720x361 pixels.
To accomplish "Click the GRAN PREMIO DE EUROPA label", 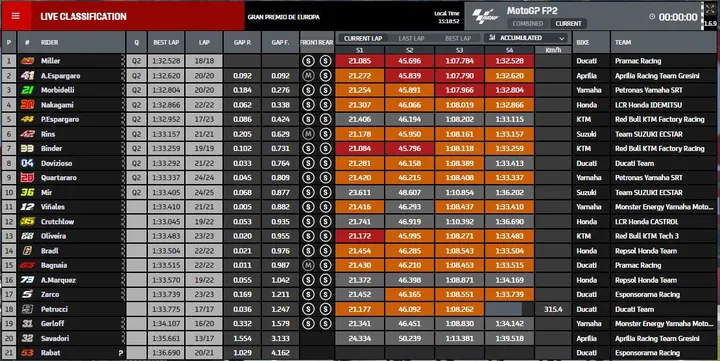I will coord(283,17).
